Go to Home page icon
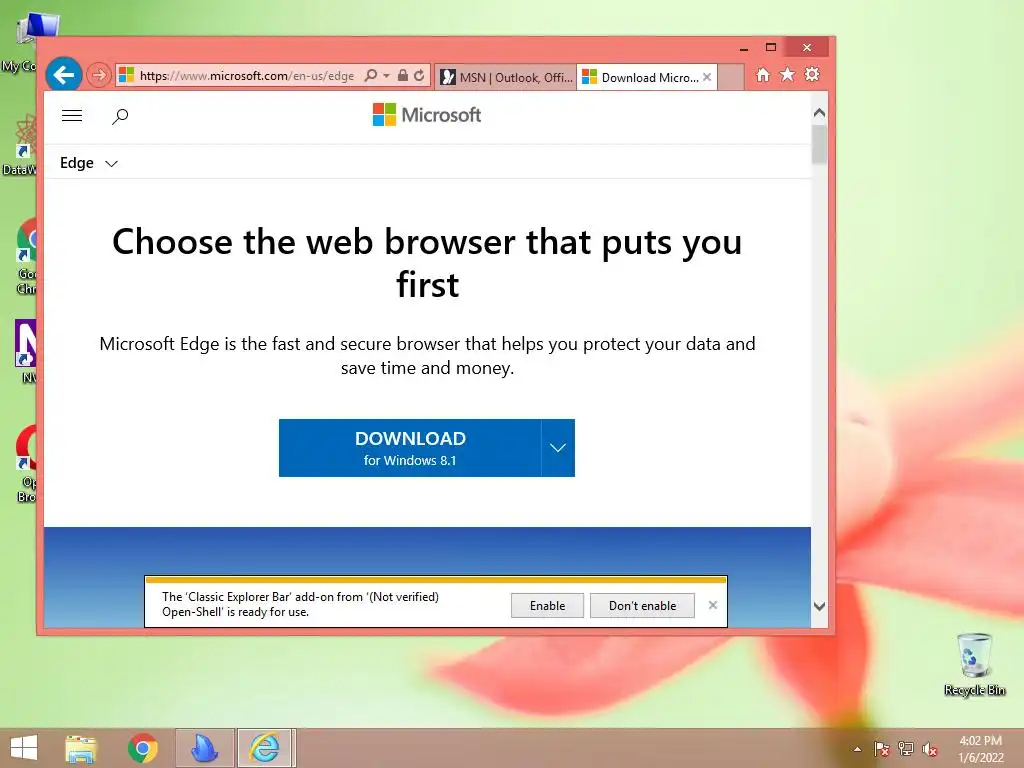Screen dimensions: 1024x768 pos(763,75)
